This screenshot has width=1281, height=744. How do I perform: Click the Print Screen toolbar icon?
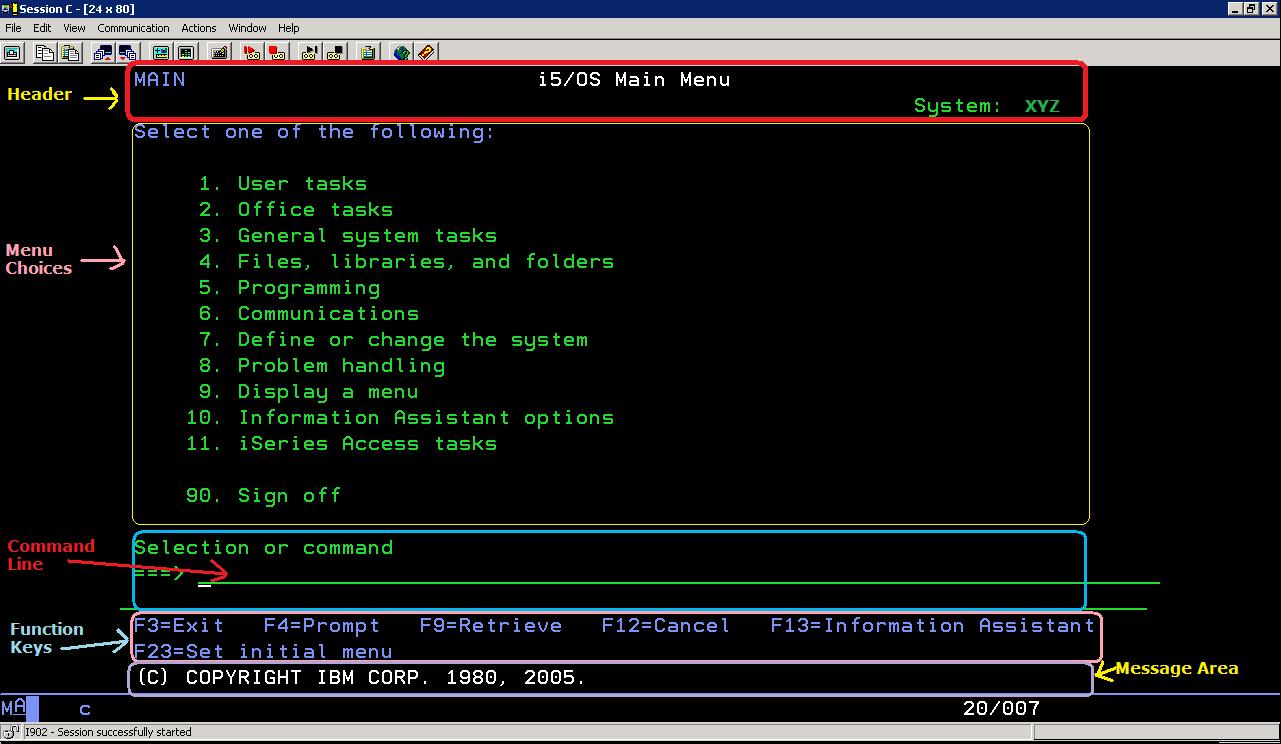[13, 53]
